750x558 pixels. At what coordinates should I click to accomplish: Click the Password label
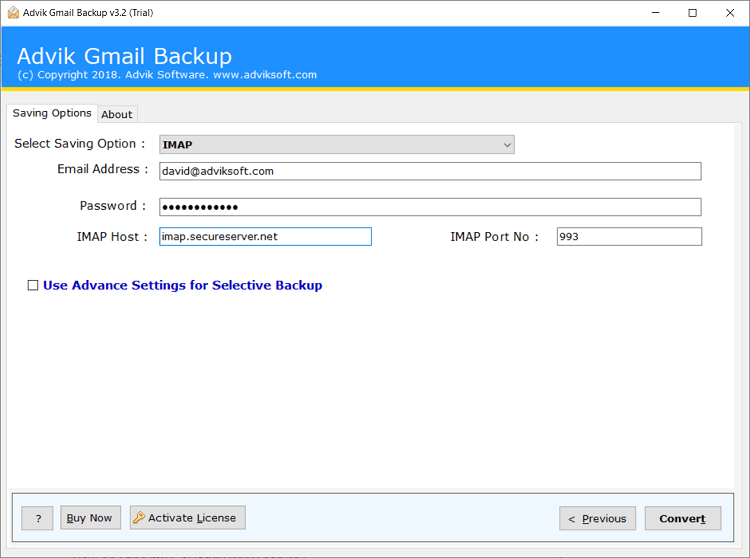pyautogui.click(x=112, y=206)
